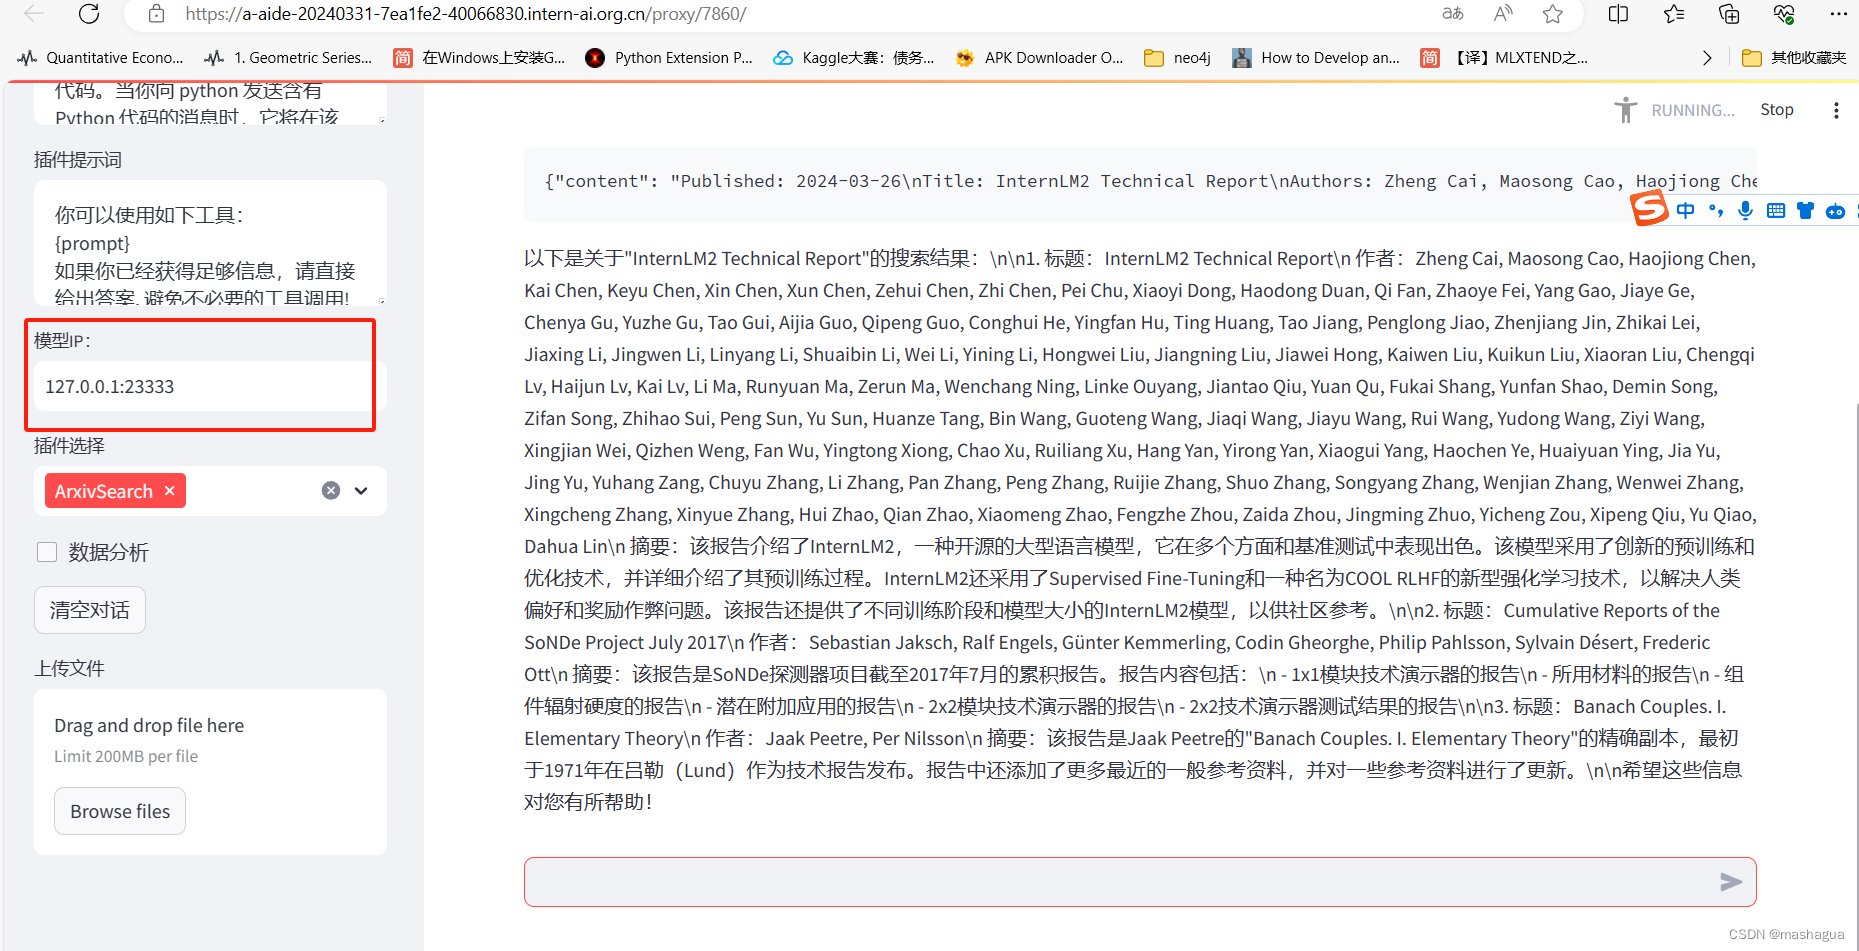Open browser essentials heart icon
This screenshot has width=1859, height=951.
[1784, 14]
